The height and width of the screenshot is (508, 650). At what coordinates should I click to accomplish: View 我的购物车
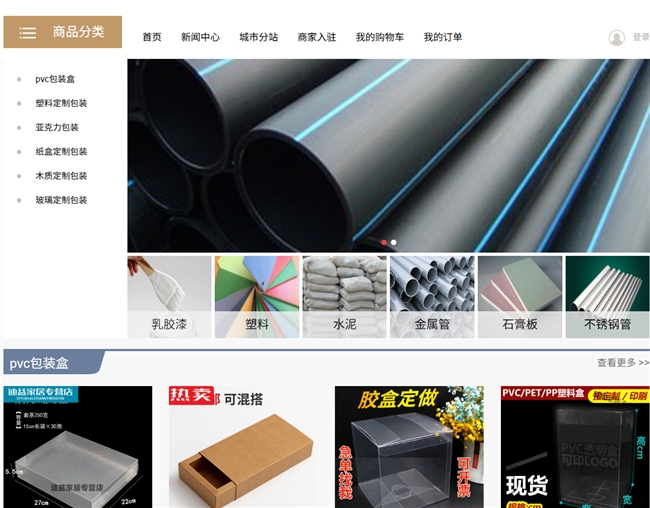point(380,37)
